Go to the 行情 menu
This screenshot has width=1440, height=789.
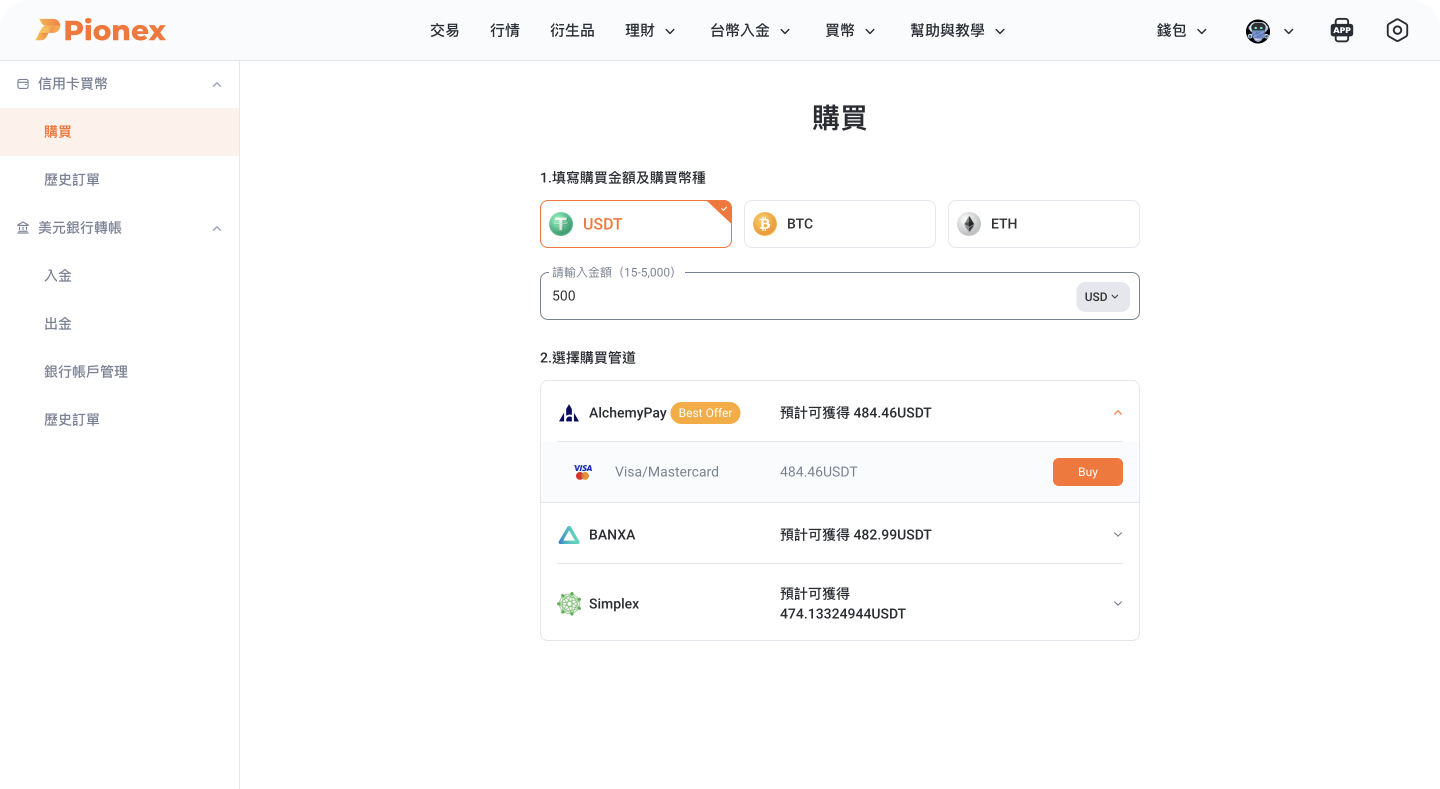(505, 31)
